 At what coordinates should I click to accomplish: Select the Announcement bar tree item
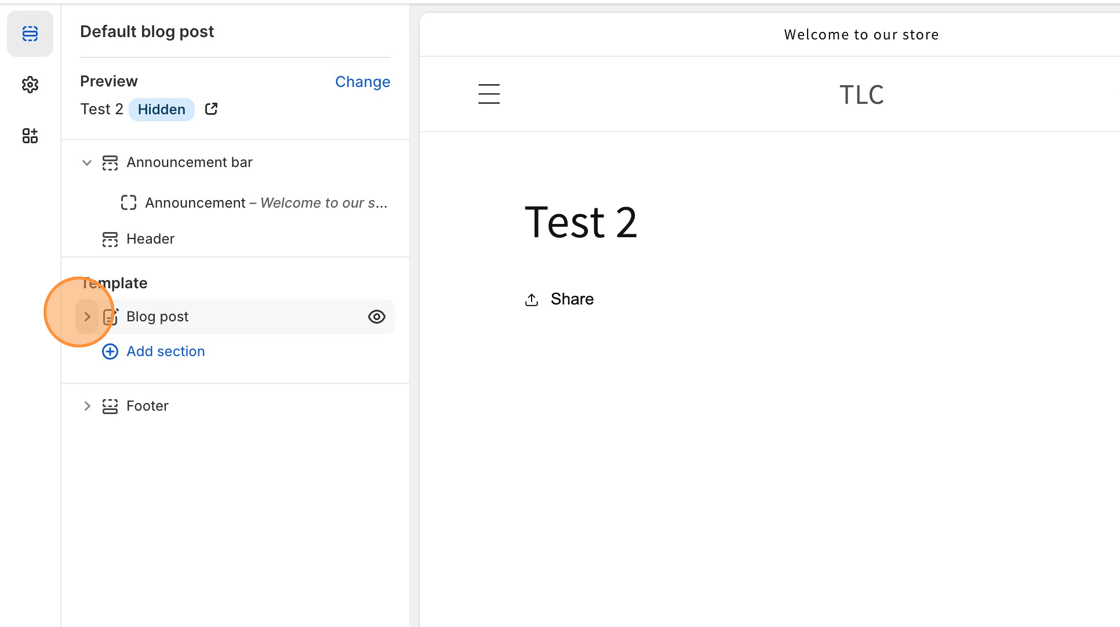coord(189,163)
